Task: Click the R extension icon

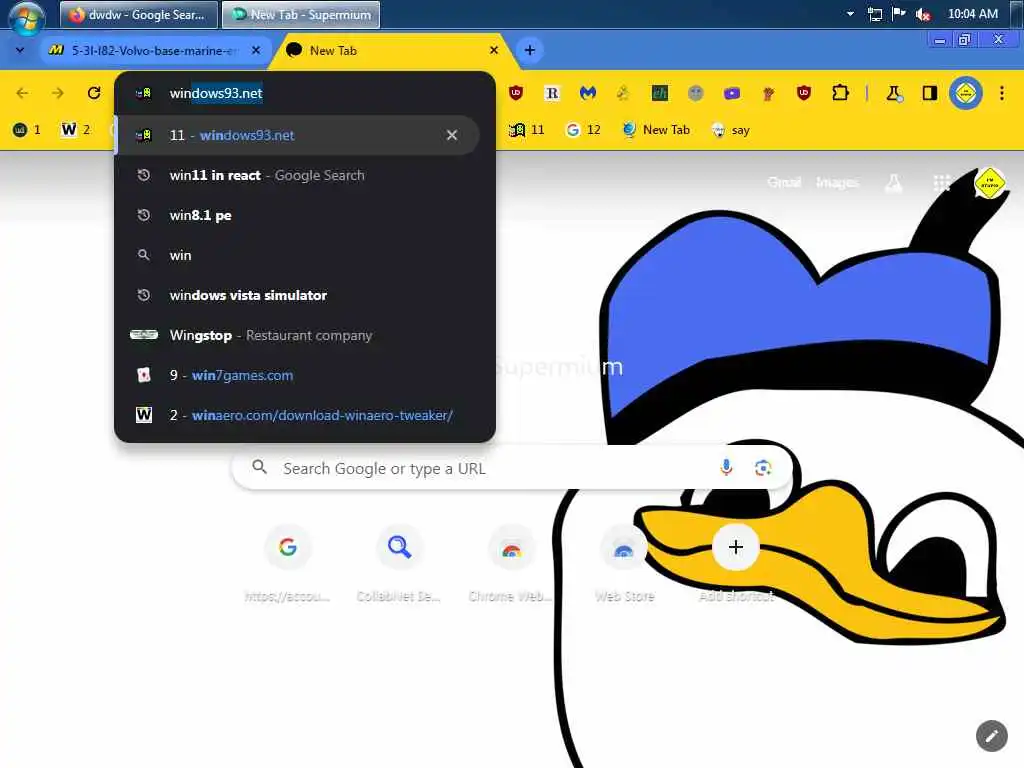Action: [x=552, y=93]
